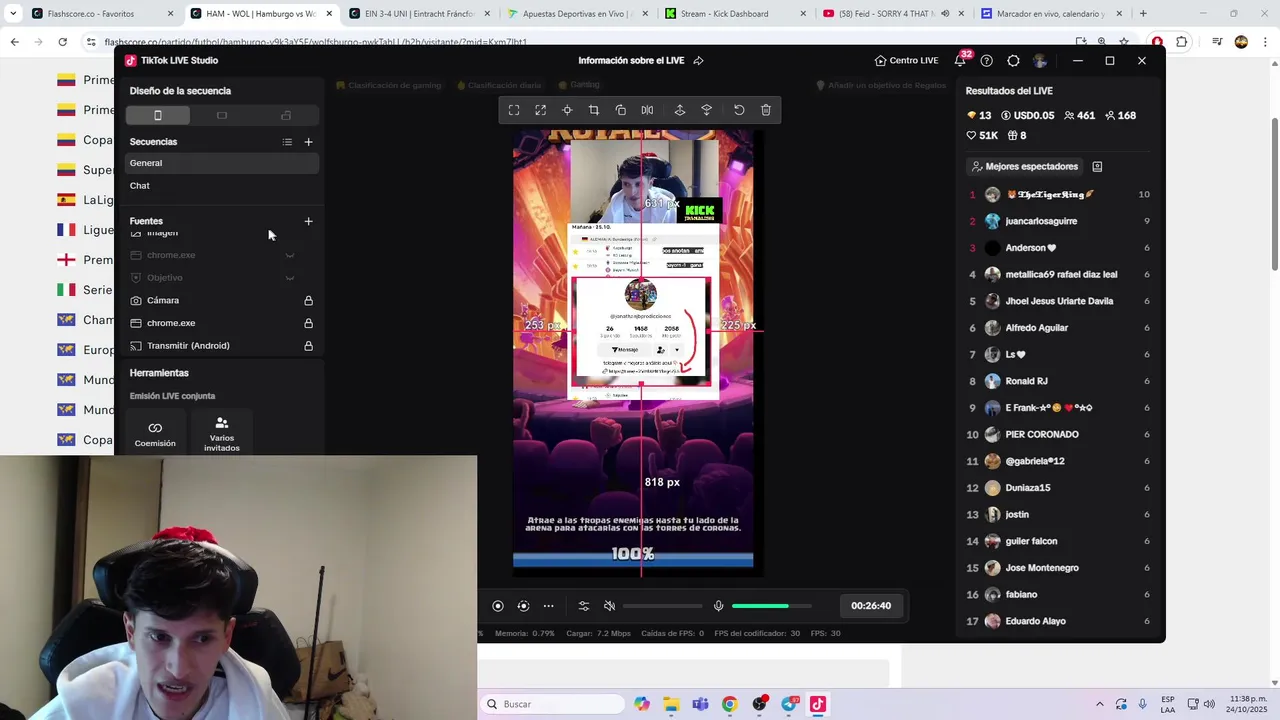Switch to Stream - Kick Dashboard tab
Screen dimensions: 1280x720
pyautogui.click(x=737, y=14)
